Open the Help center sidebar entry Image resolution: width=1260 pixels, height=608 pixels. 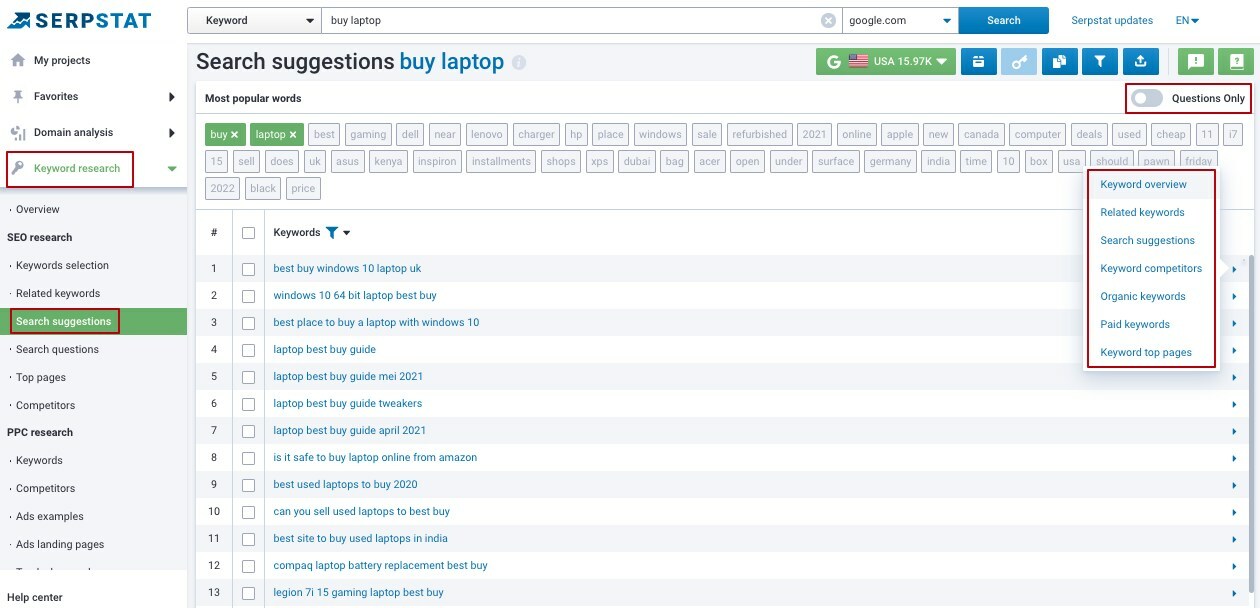click(x=35, y=597)
